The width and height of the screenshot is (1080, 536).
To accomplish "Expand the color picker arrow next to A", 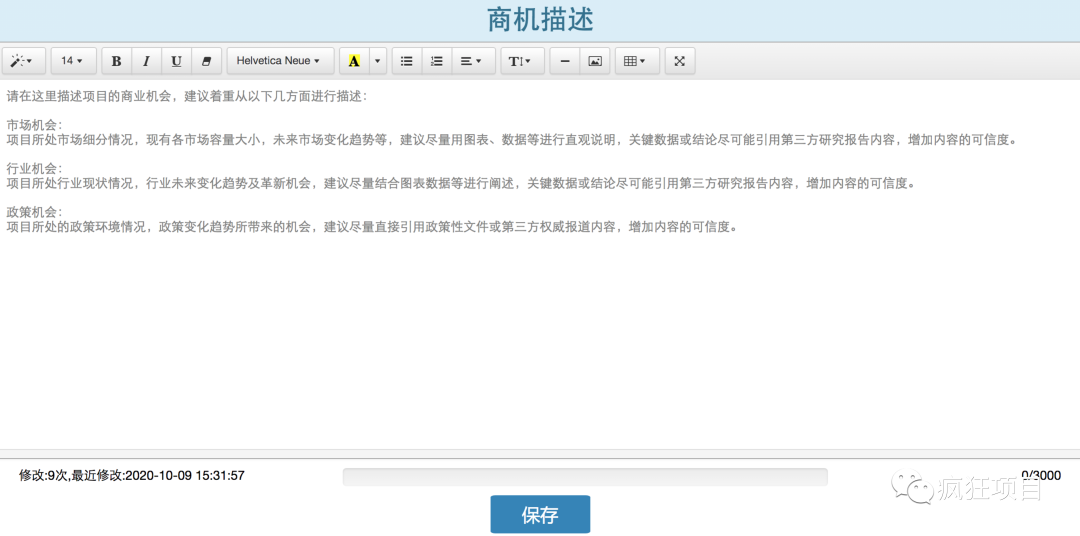I will [377, 61].
